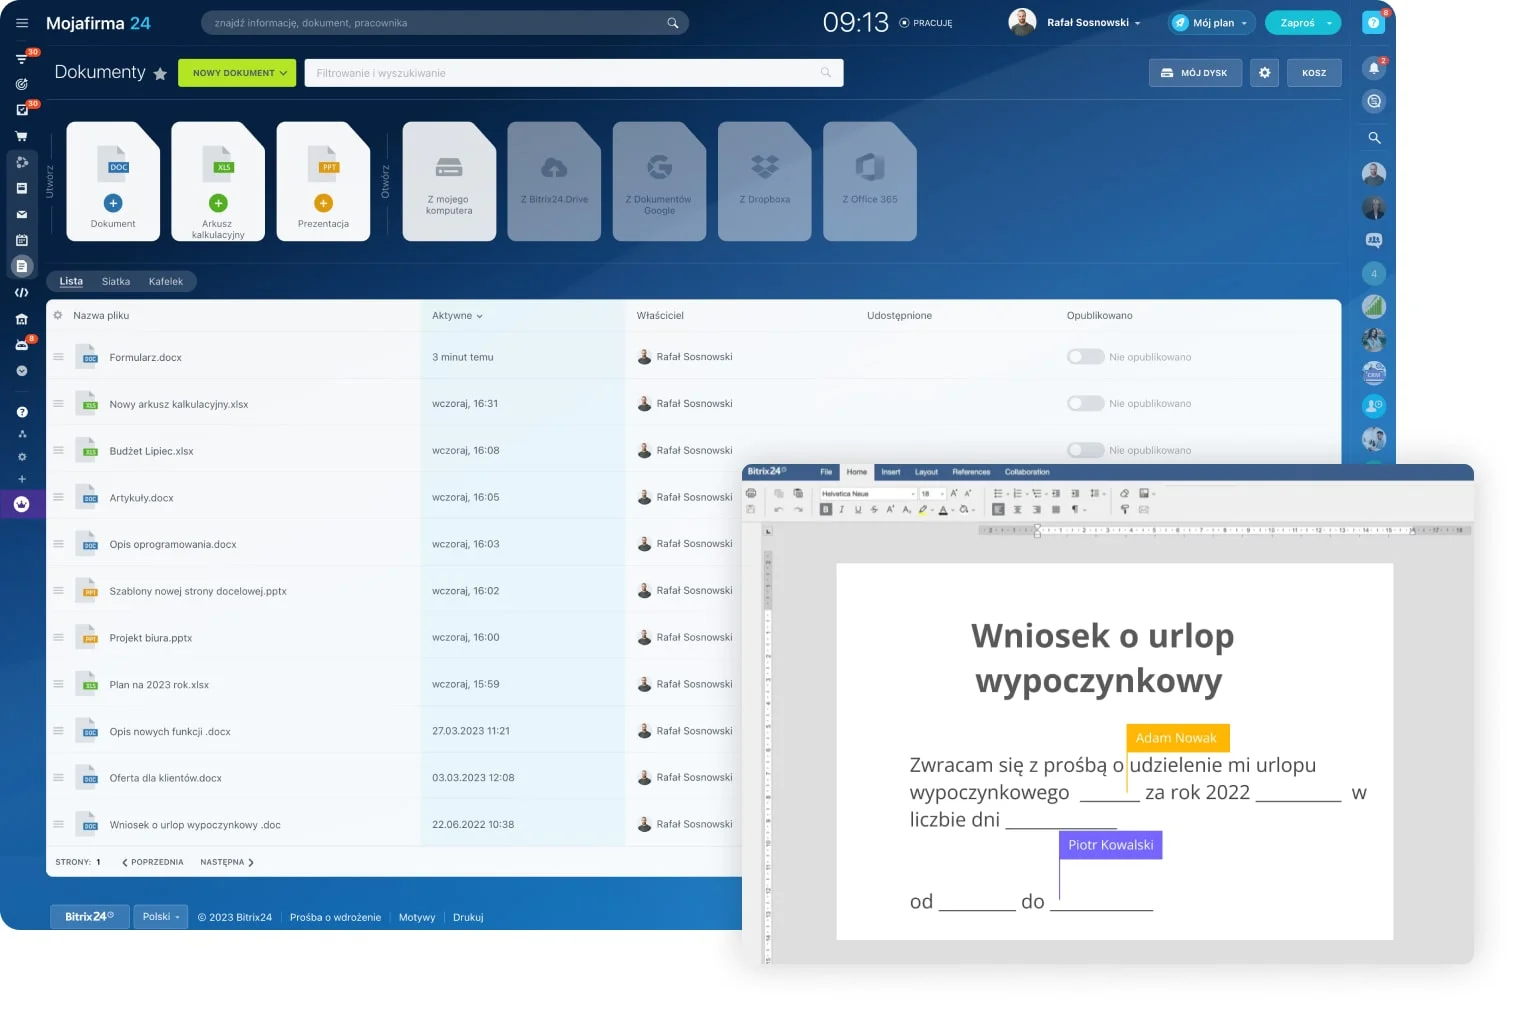The width and height of the screenshot is (1524, 1014).
Task: Open documents settings gear next to Mój Dysk
Action: [x=1264, y=73]
